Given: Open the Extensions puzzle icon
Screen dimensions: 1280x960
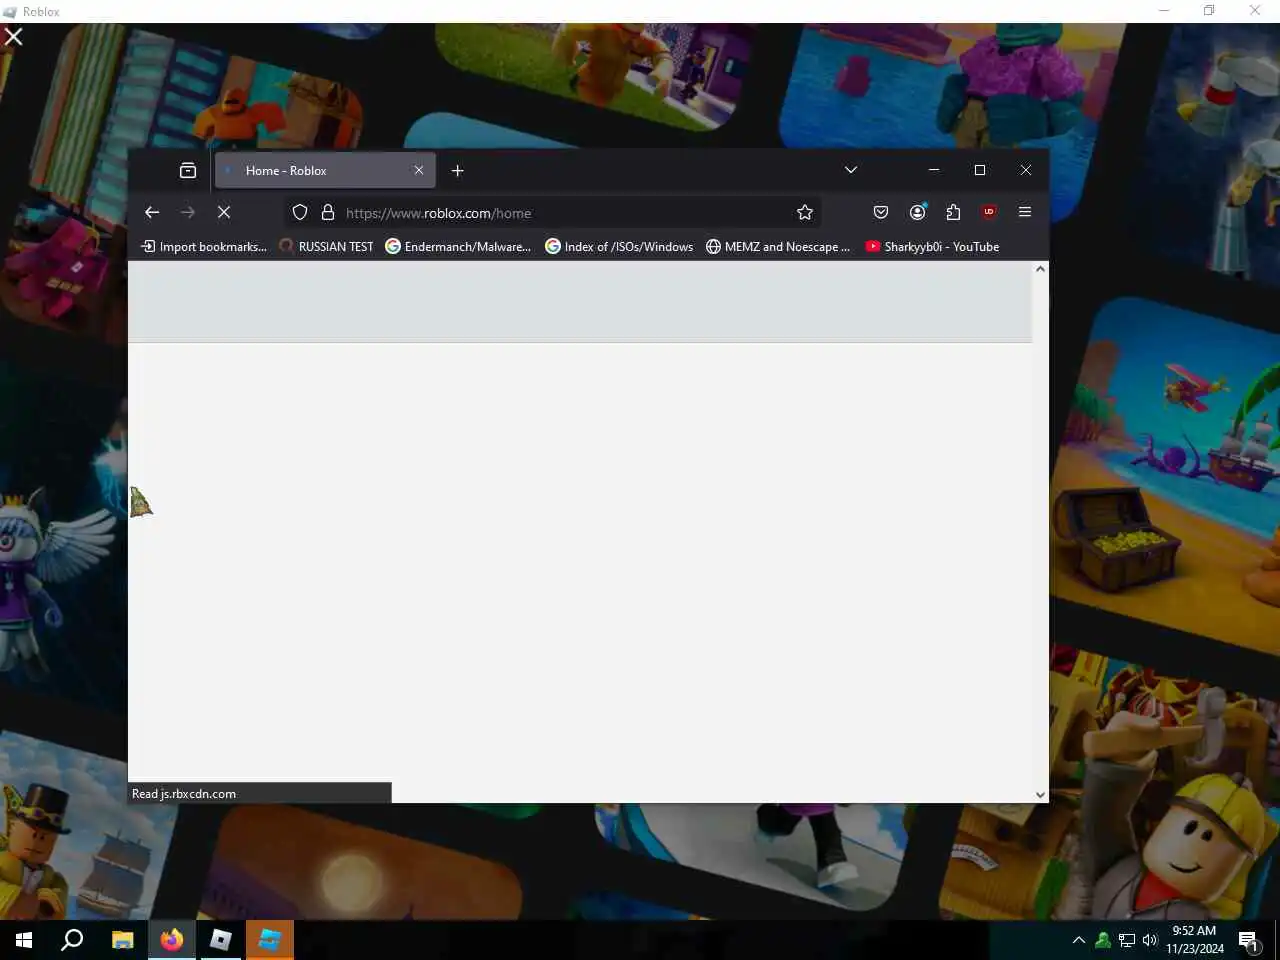Looking at the screenshot, I should 953,212.
